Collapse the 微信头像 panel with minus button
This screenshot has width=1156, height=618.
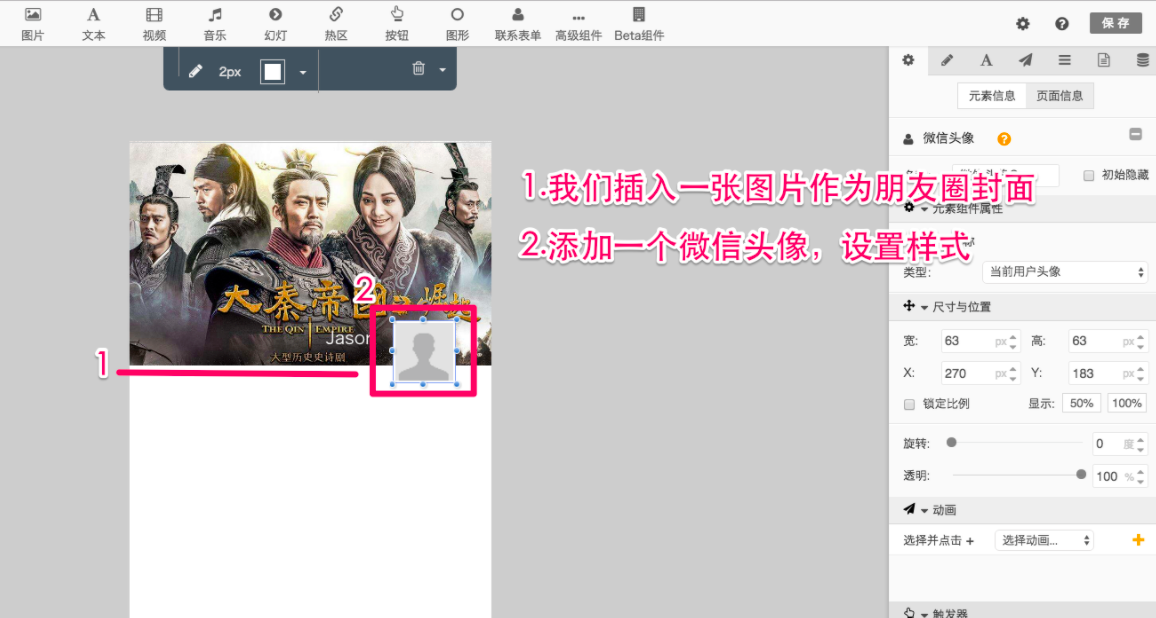click(1135, 135)
